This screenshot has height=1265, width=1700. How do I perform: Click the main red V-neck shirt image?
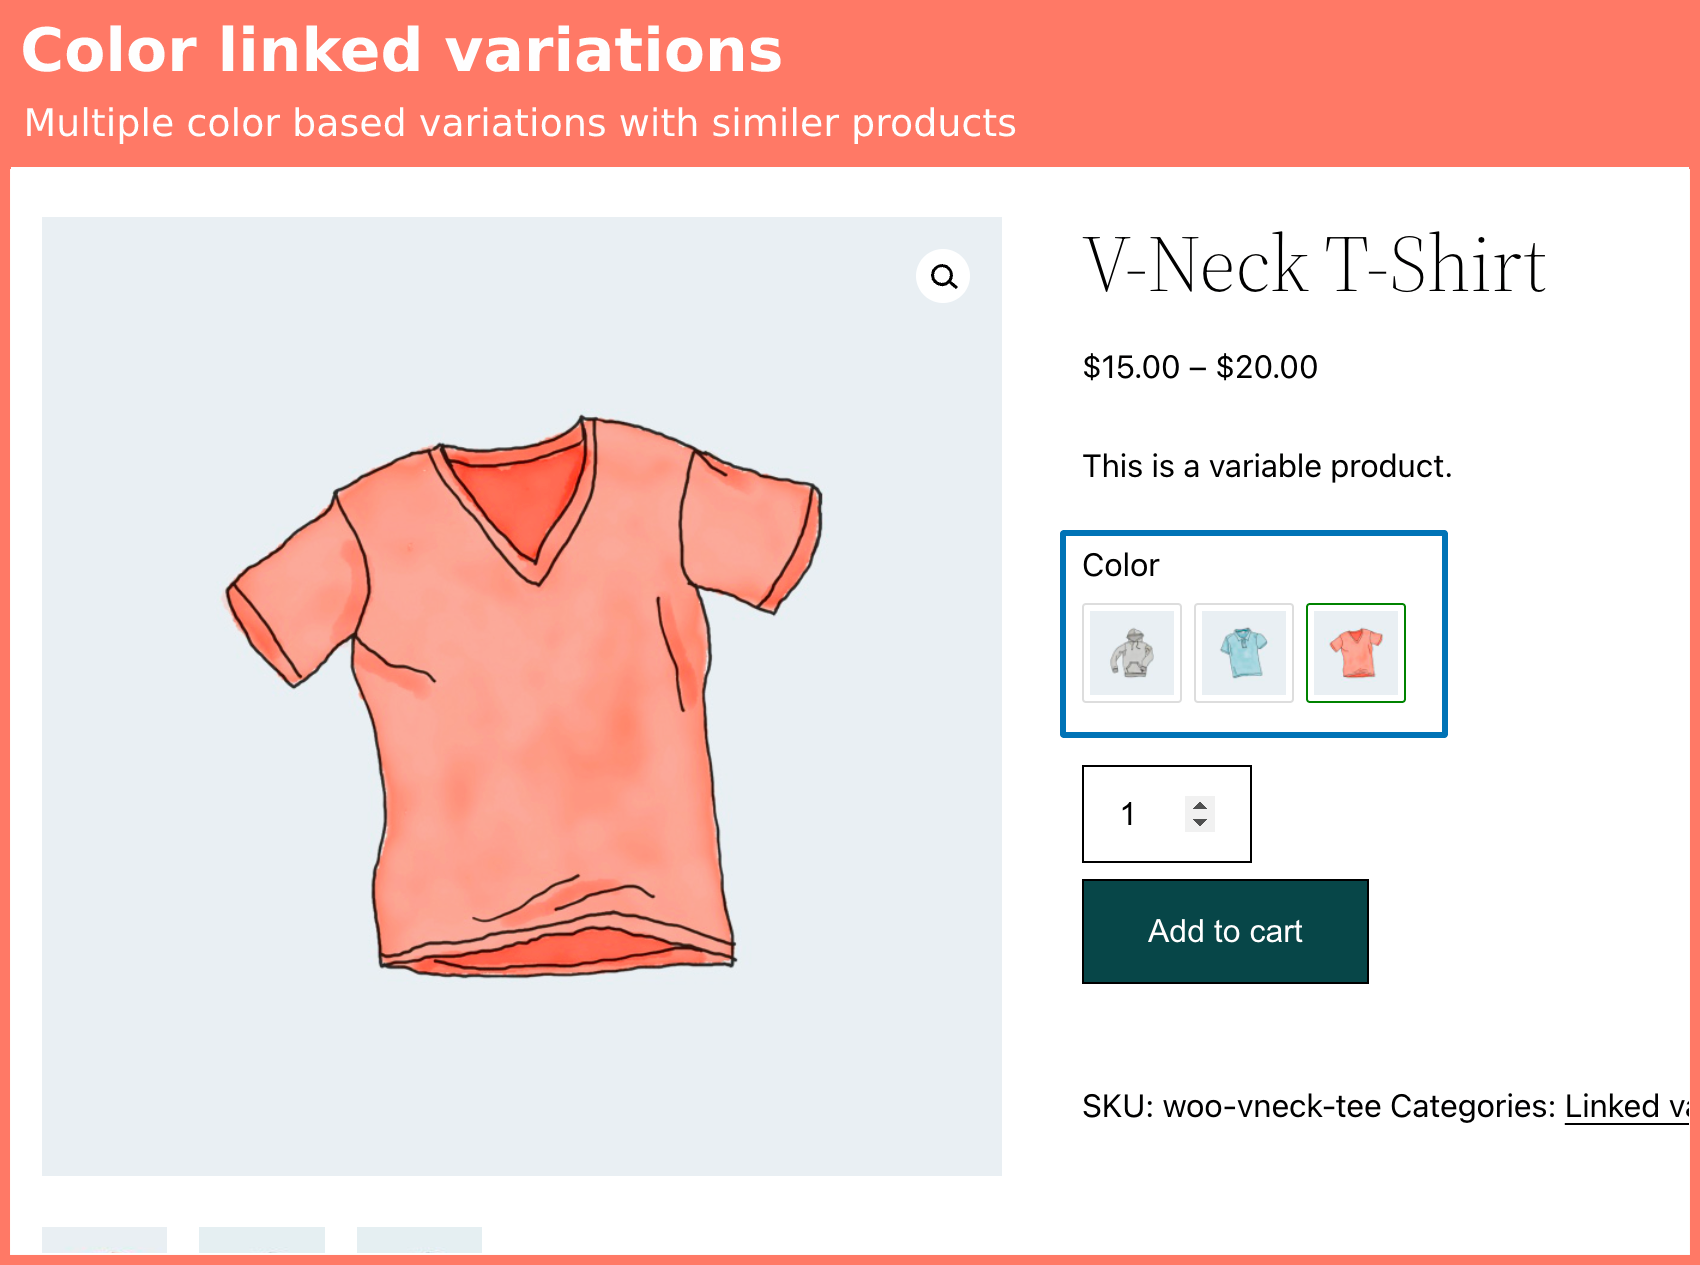[522, 696]
